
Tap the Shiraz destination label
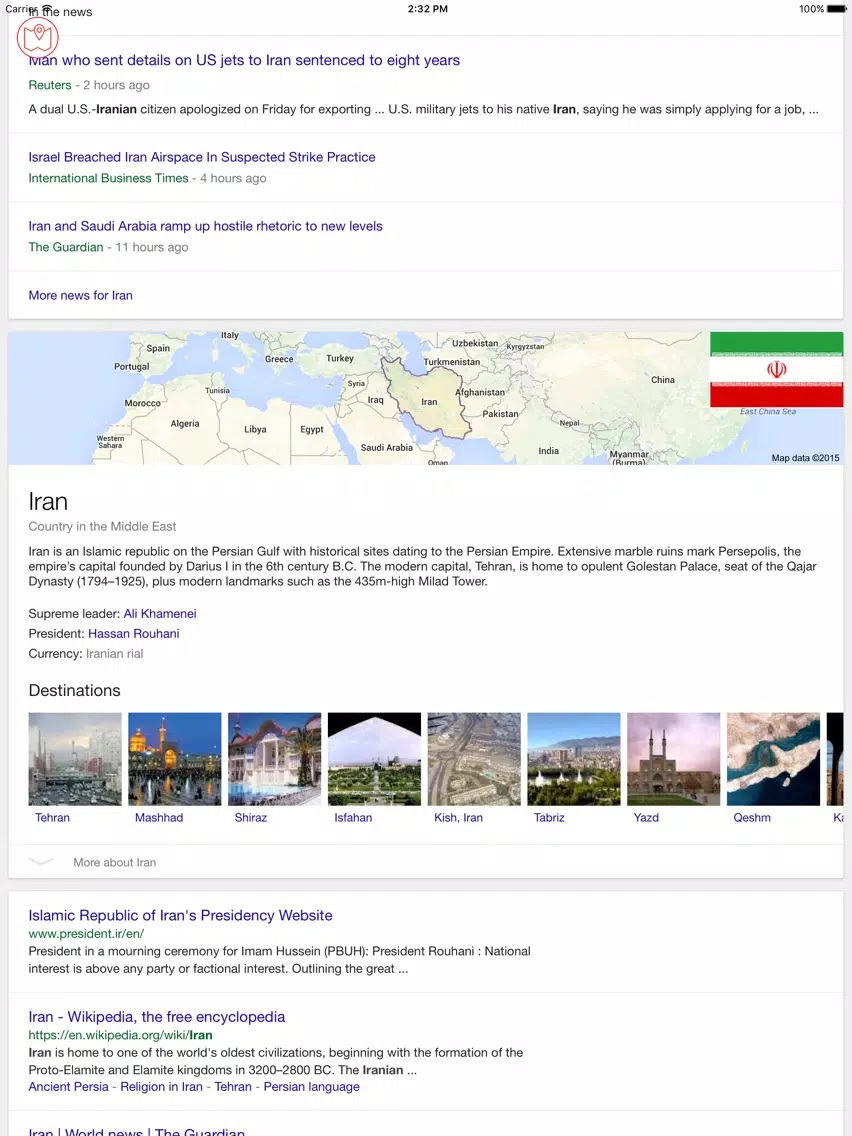click(x=251, y=818)
